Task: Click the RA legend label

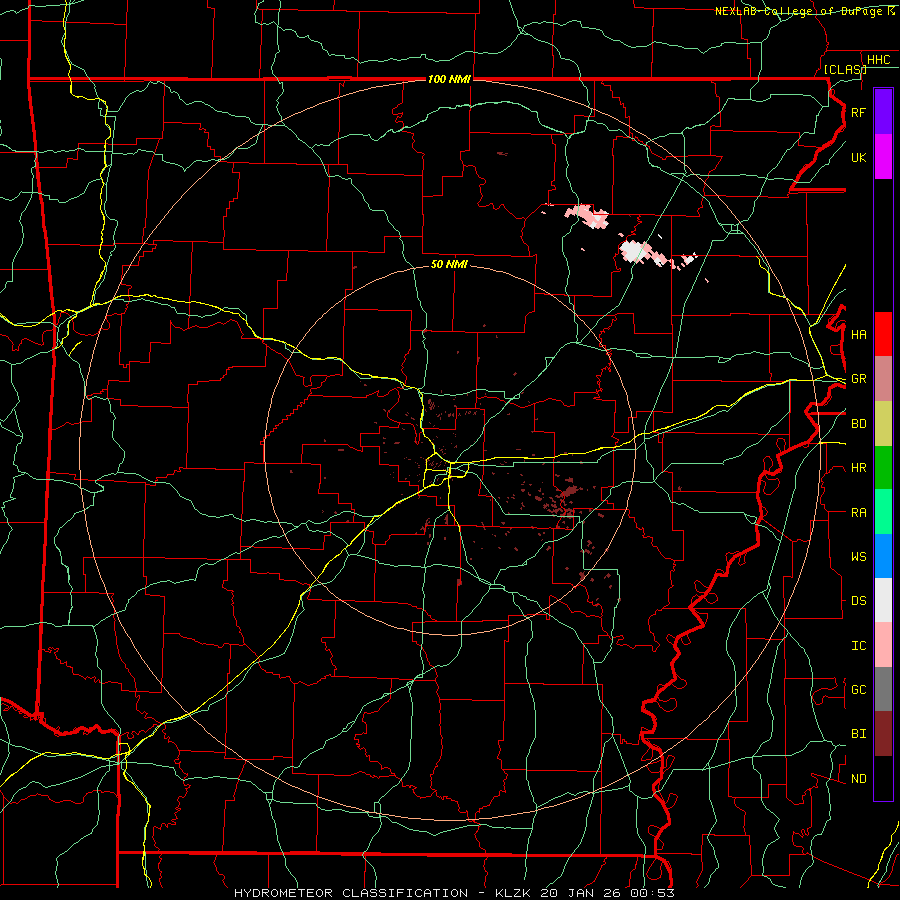Action: pos(858,512)
